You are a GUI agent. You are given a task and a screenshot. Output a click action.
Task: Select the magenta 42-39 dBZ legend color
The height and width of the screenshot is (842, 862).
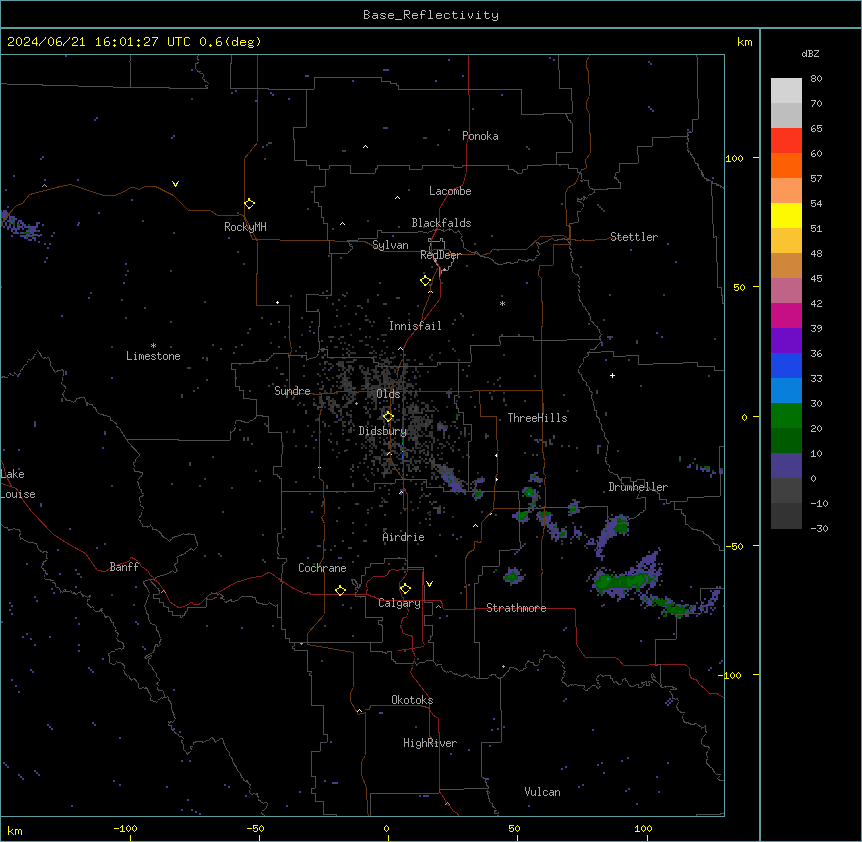(786, 315)
